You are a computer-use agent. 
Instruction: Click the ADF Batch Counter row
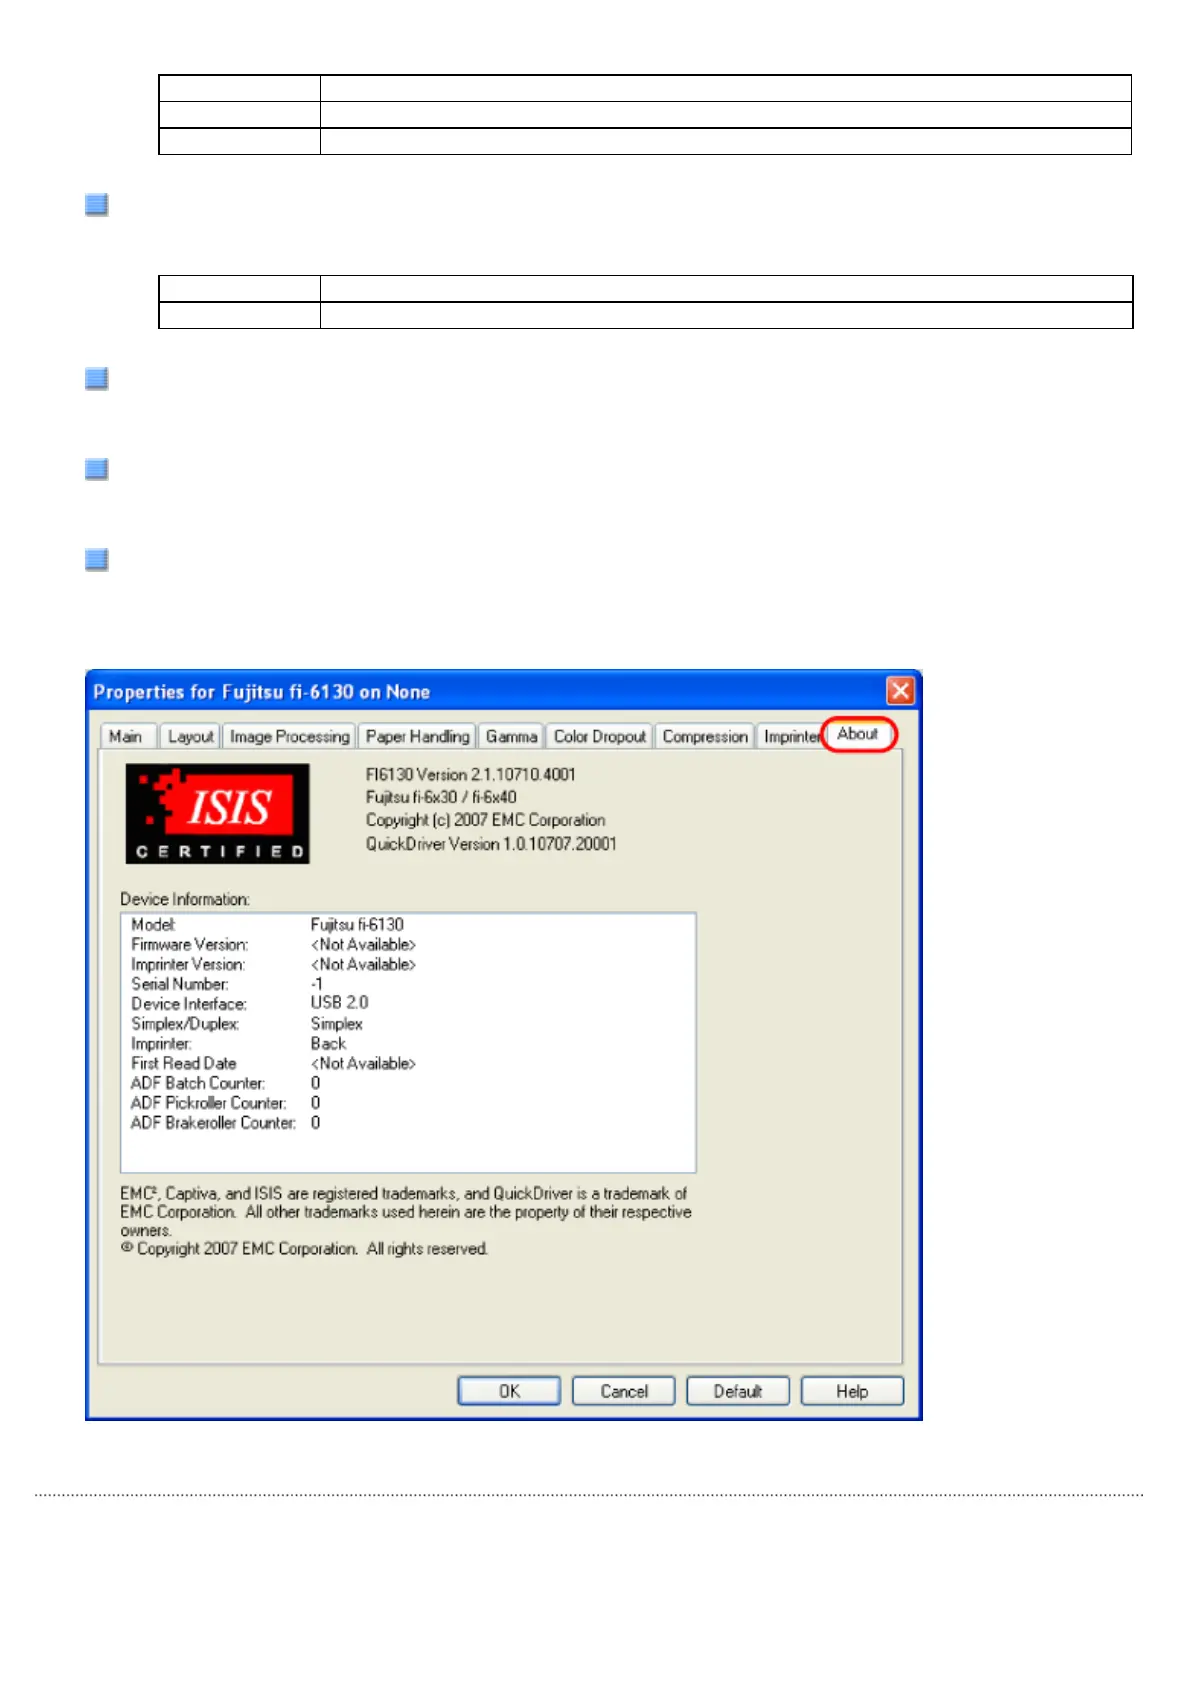click(x=226, y=1083)
